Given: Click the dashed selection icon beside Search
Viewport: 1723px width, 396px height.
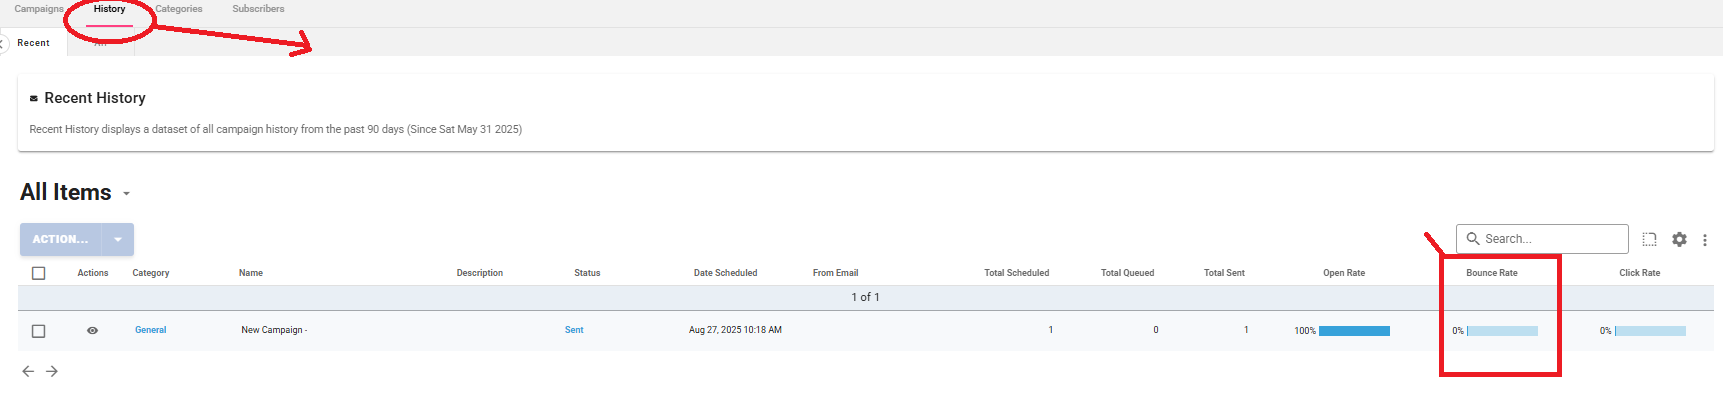Looking at the screenshot, I should [x=1649, y=239].
